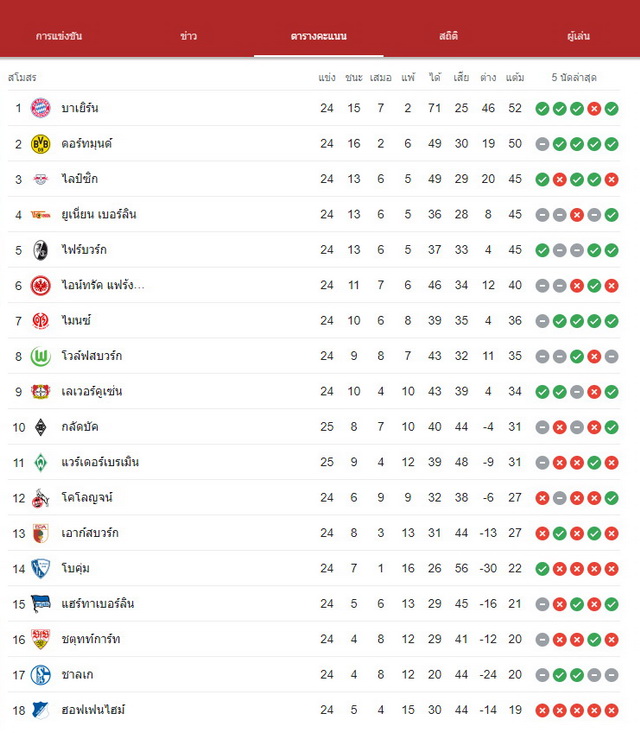Screen dimensions: 640x733
Task: Switch to the การแข่งขัน tab
Action: coord(59,36)
